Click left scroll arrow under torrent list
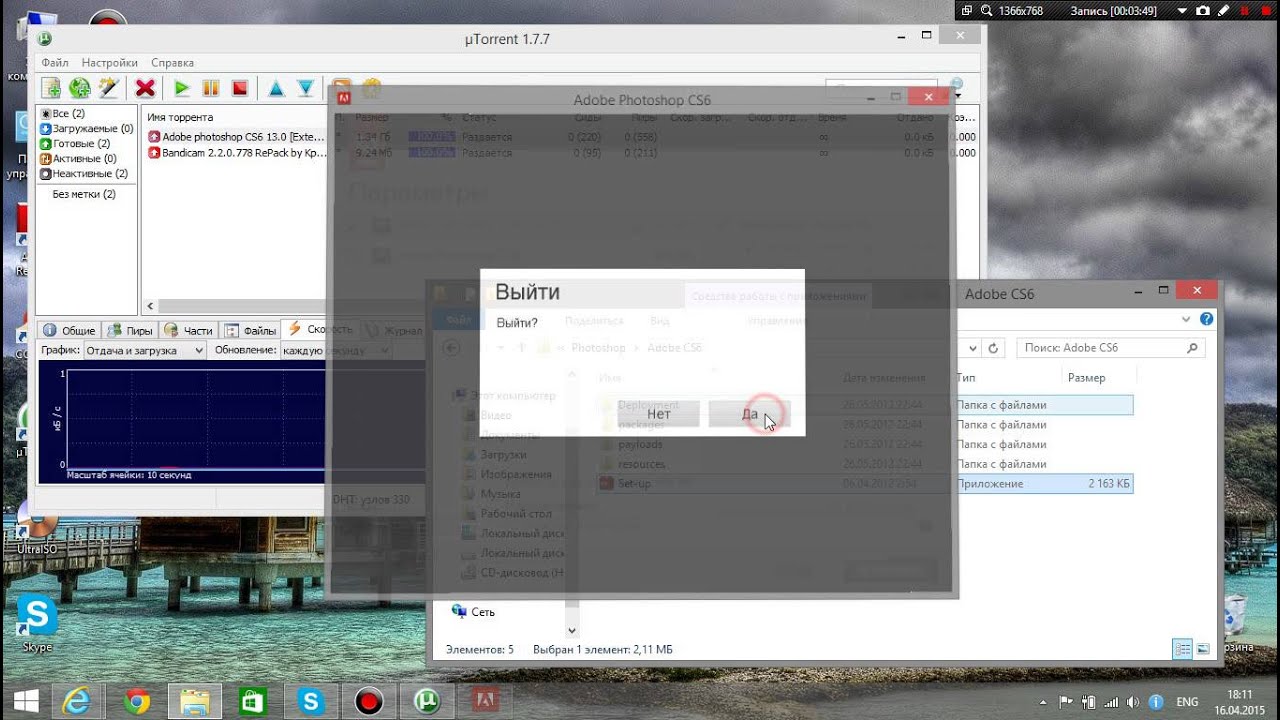1280x720 pixels. (x=150, y=307)
